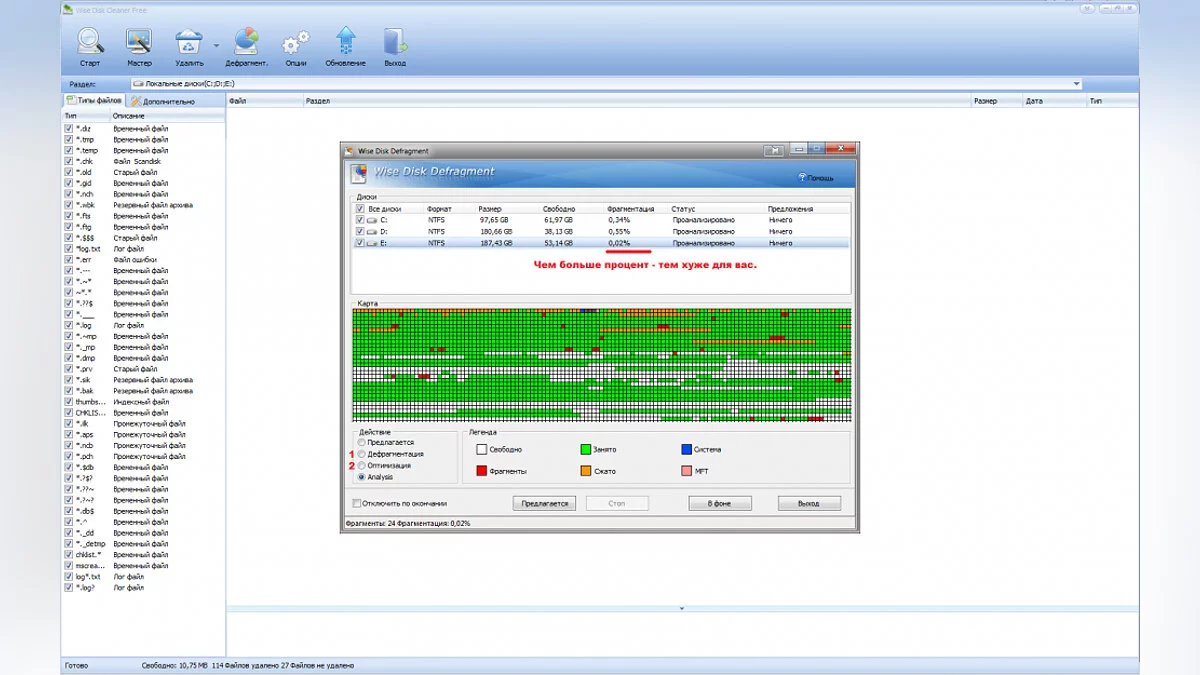The width and height of the screenshot is (1200, 675).
Task: Open the Раздел local disks dropdown
Action: pos(1076,84)
